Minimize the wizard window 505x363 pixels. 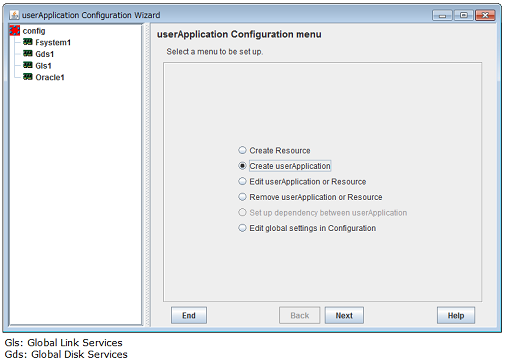[443, 15]
